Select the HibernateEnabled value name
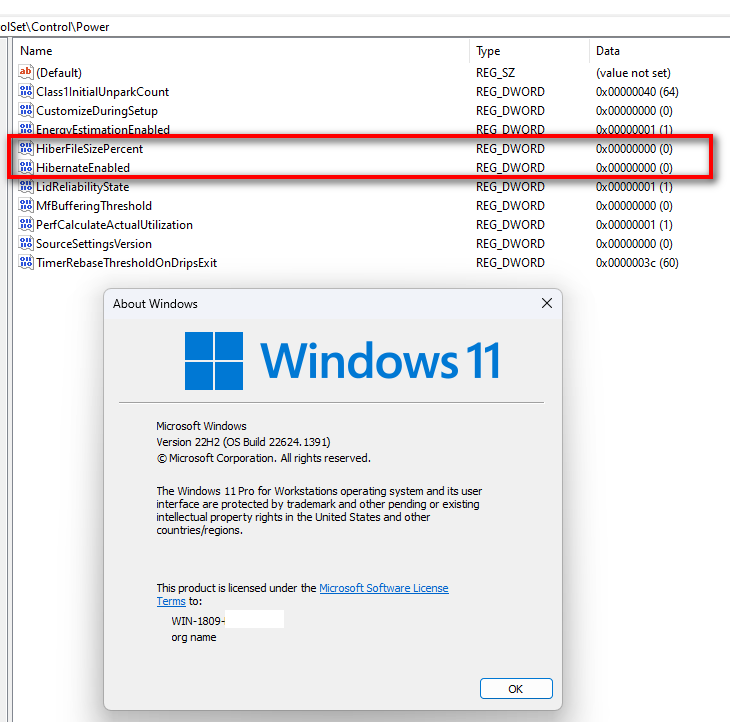The height and width of the screenshot is (722, 730). [x=83, y=168]
